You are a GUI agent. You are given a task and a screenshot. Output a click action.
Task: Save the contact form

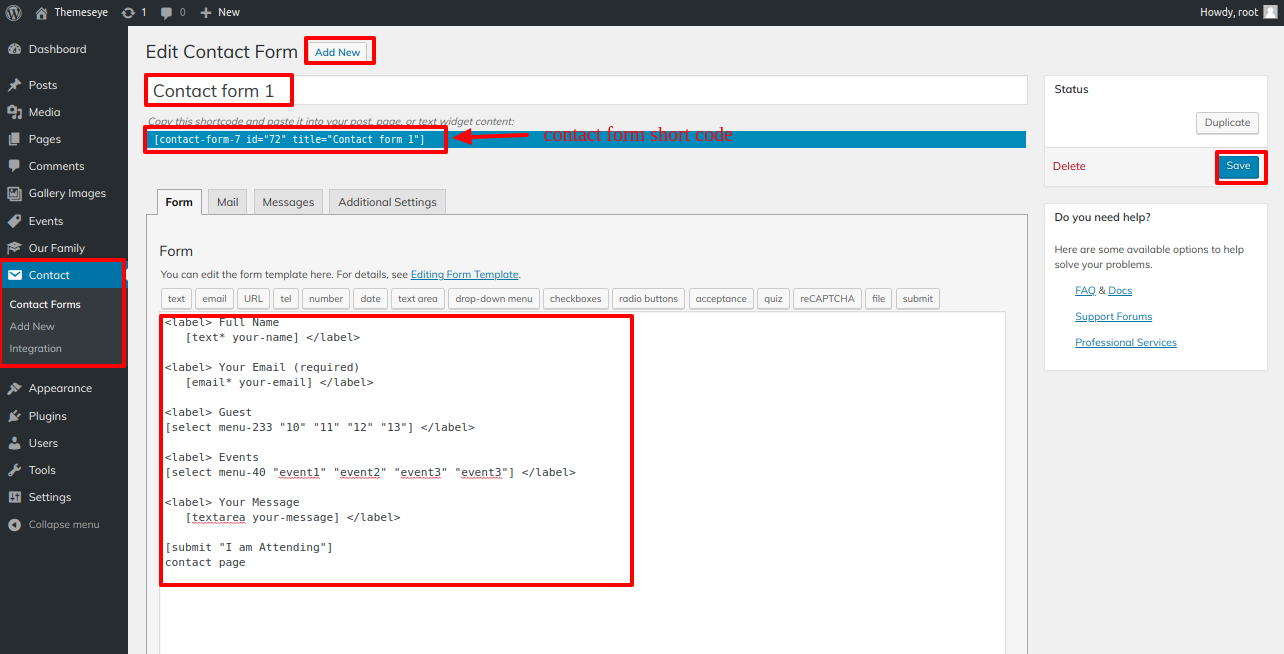coord(1238,166)
